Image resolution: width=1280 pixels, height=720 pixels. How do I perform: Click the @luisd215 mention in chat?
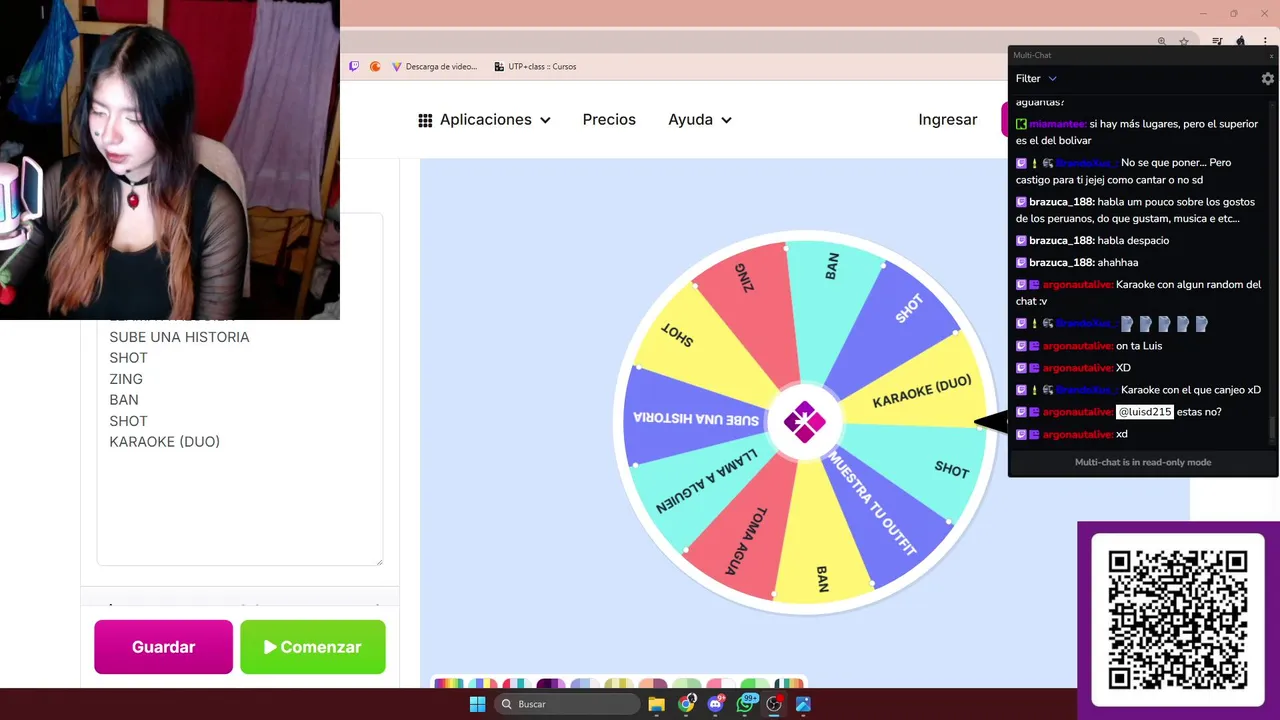click(1145, 412)
